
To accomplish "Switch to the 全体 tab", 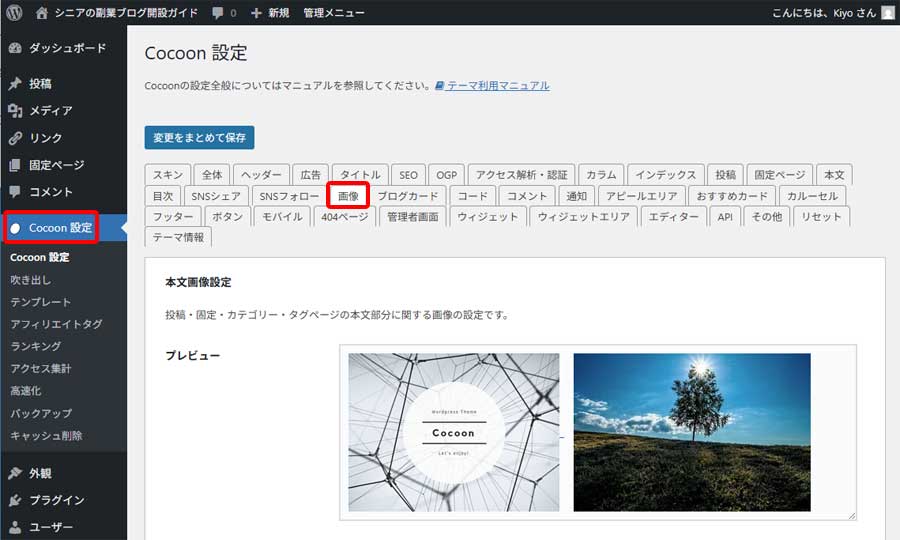I will 212,174.
